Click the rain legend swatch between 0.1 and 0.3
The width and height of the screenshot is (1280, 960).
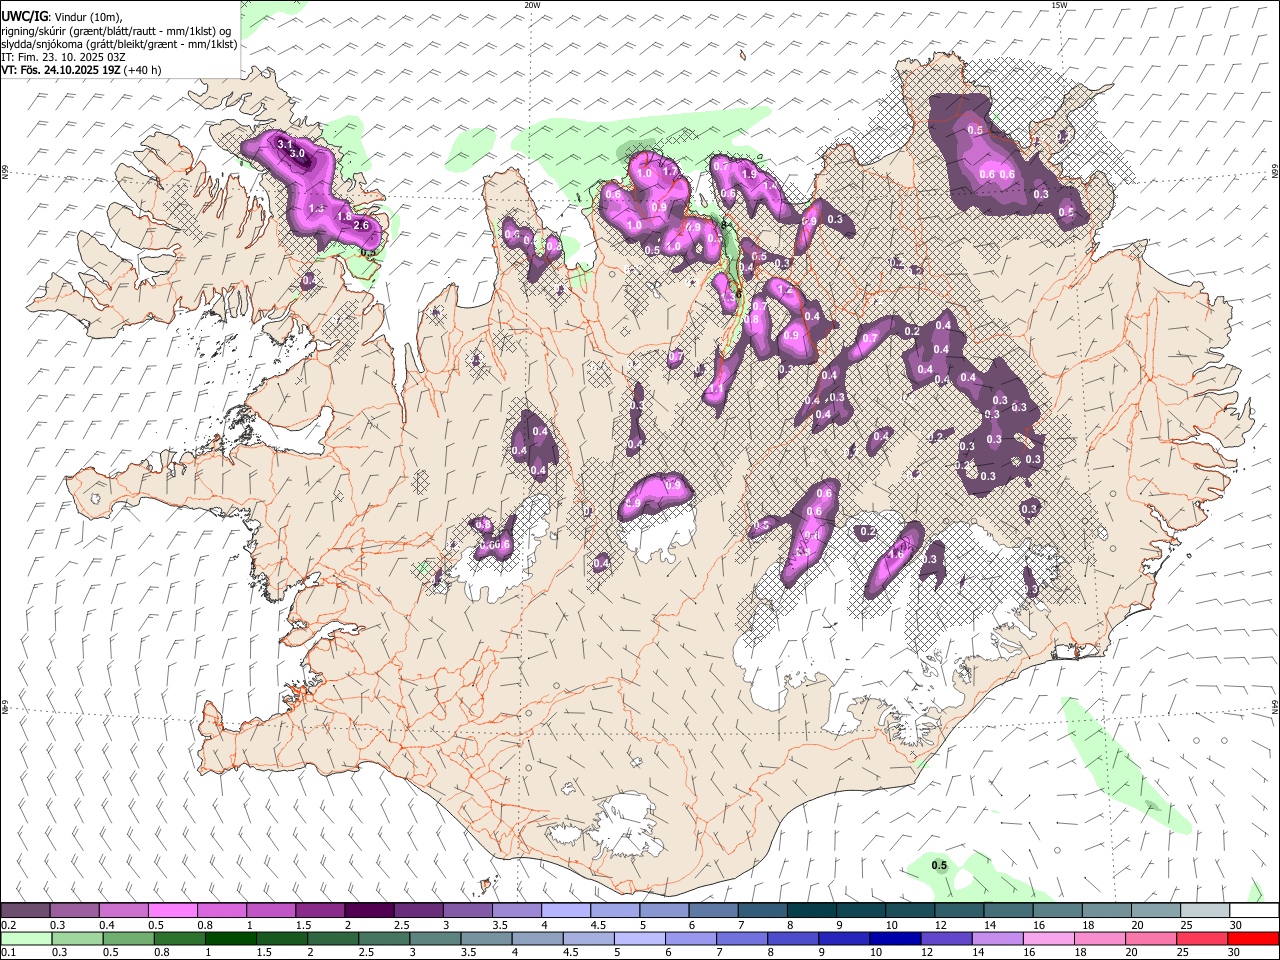pos(25,938)
